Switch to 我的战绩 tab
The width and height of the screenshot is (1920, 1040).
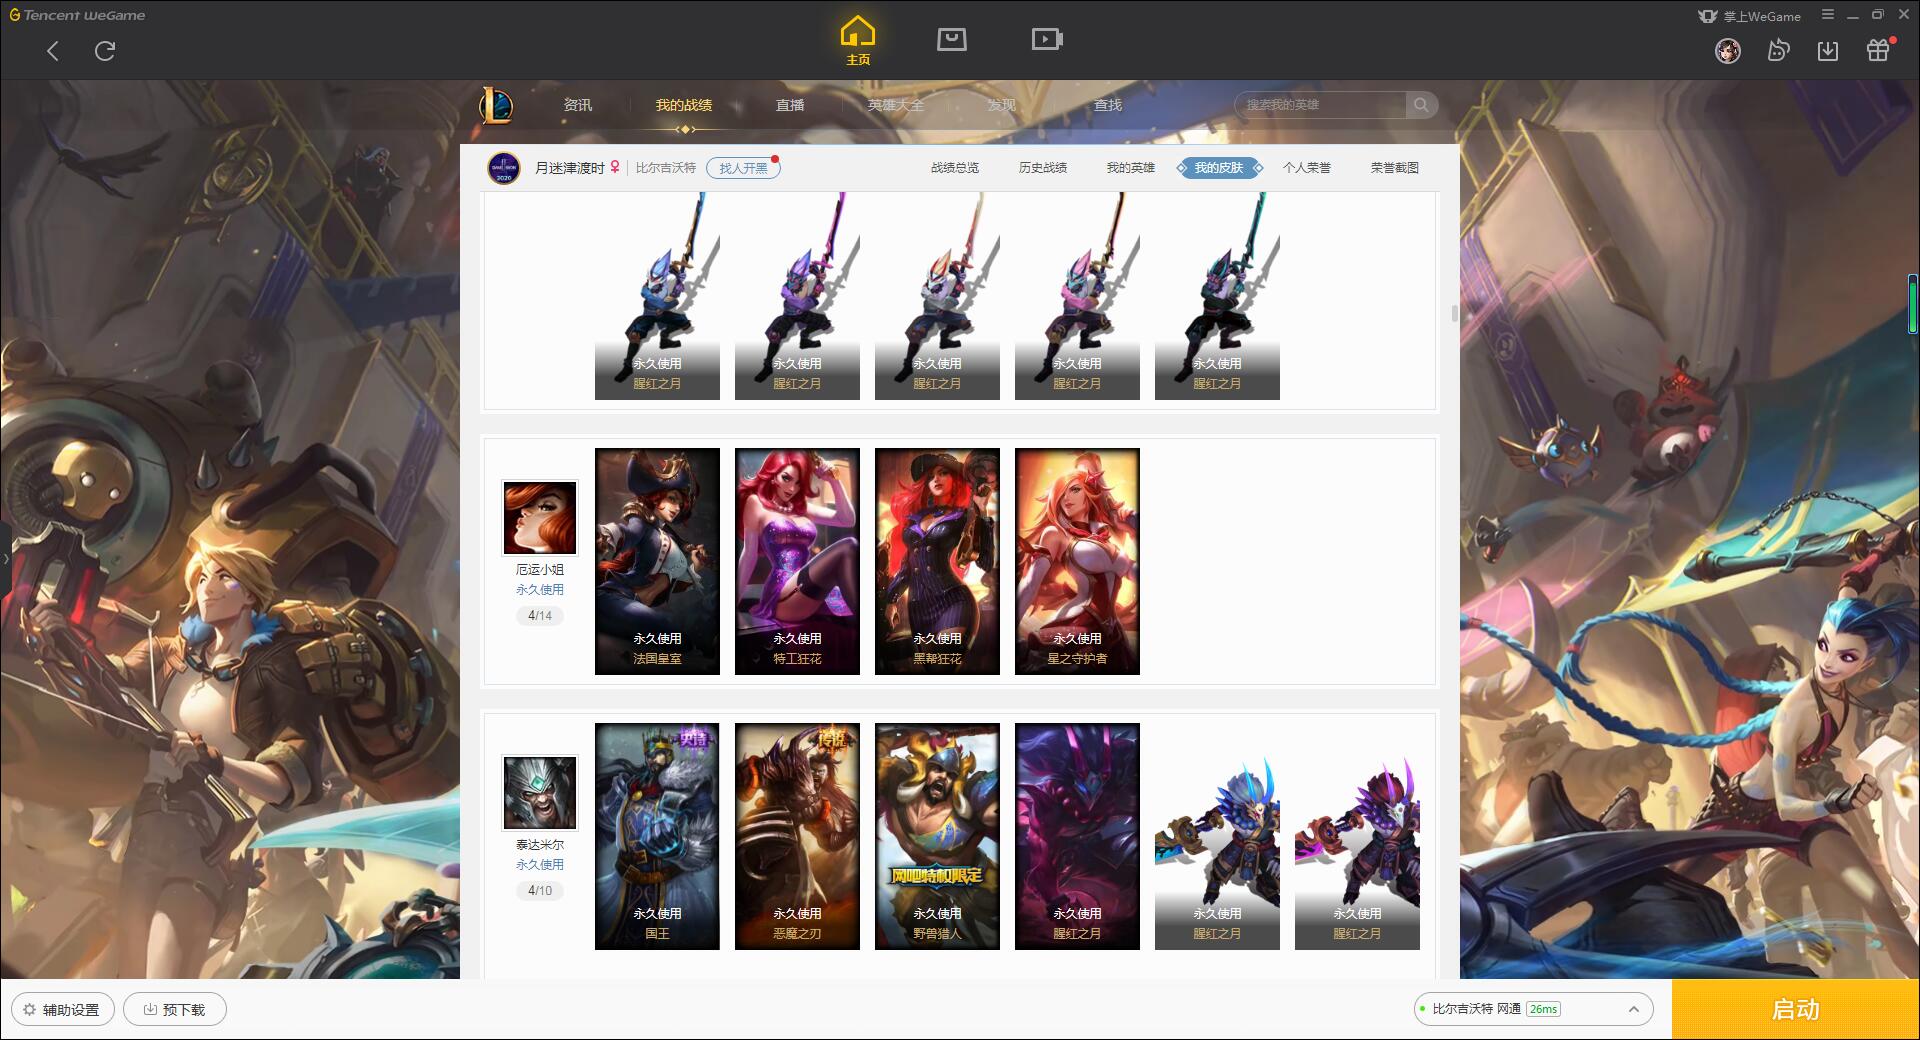[x=684, y=105]
